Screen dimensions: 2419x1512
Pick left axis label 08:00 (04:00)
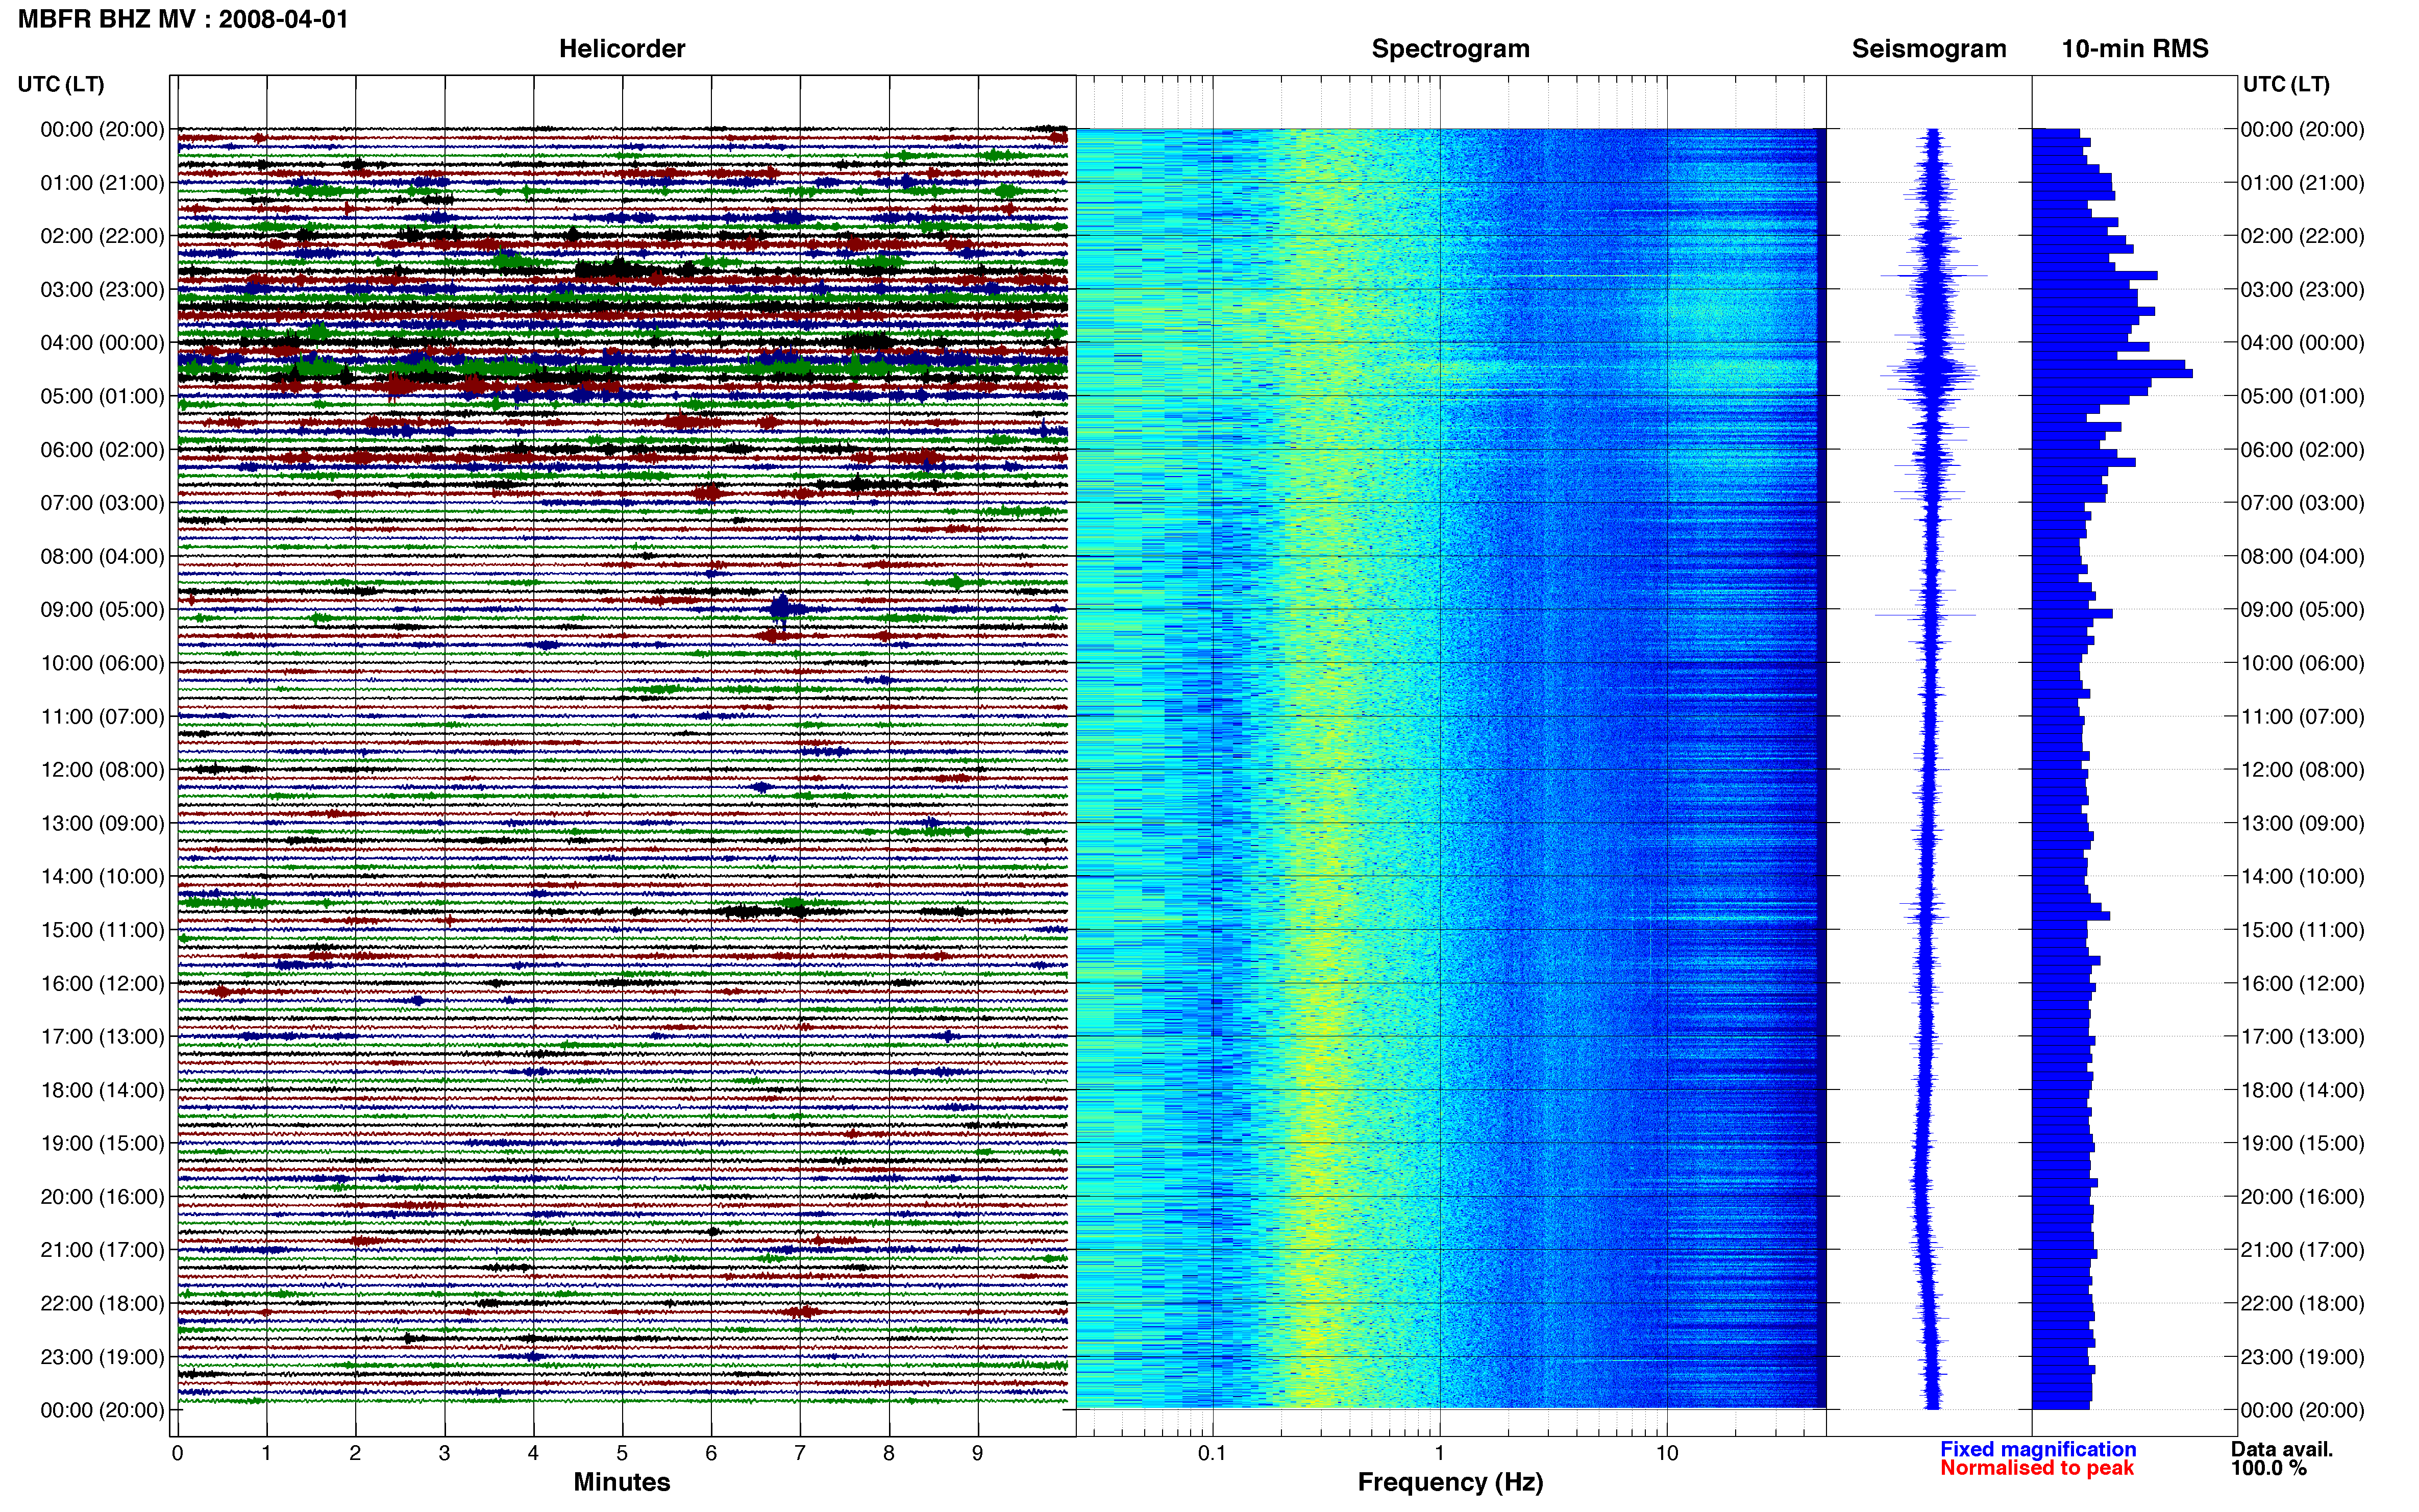[102, 556]
